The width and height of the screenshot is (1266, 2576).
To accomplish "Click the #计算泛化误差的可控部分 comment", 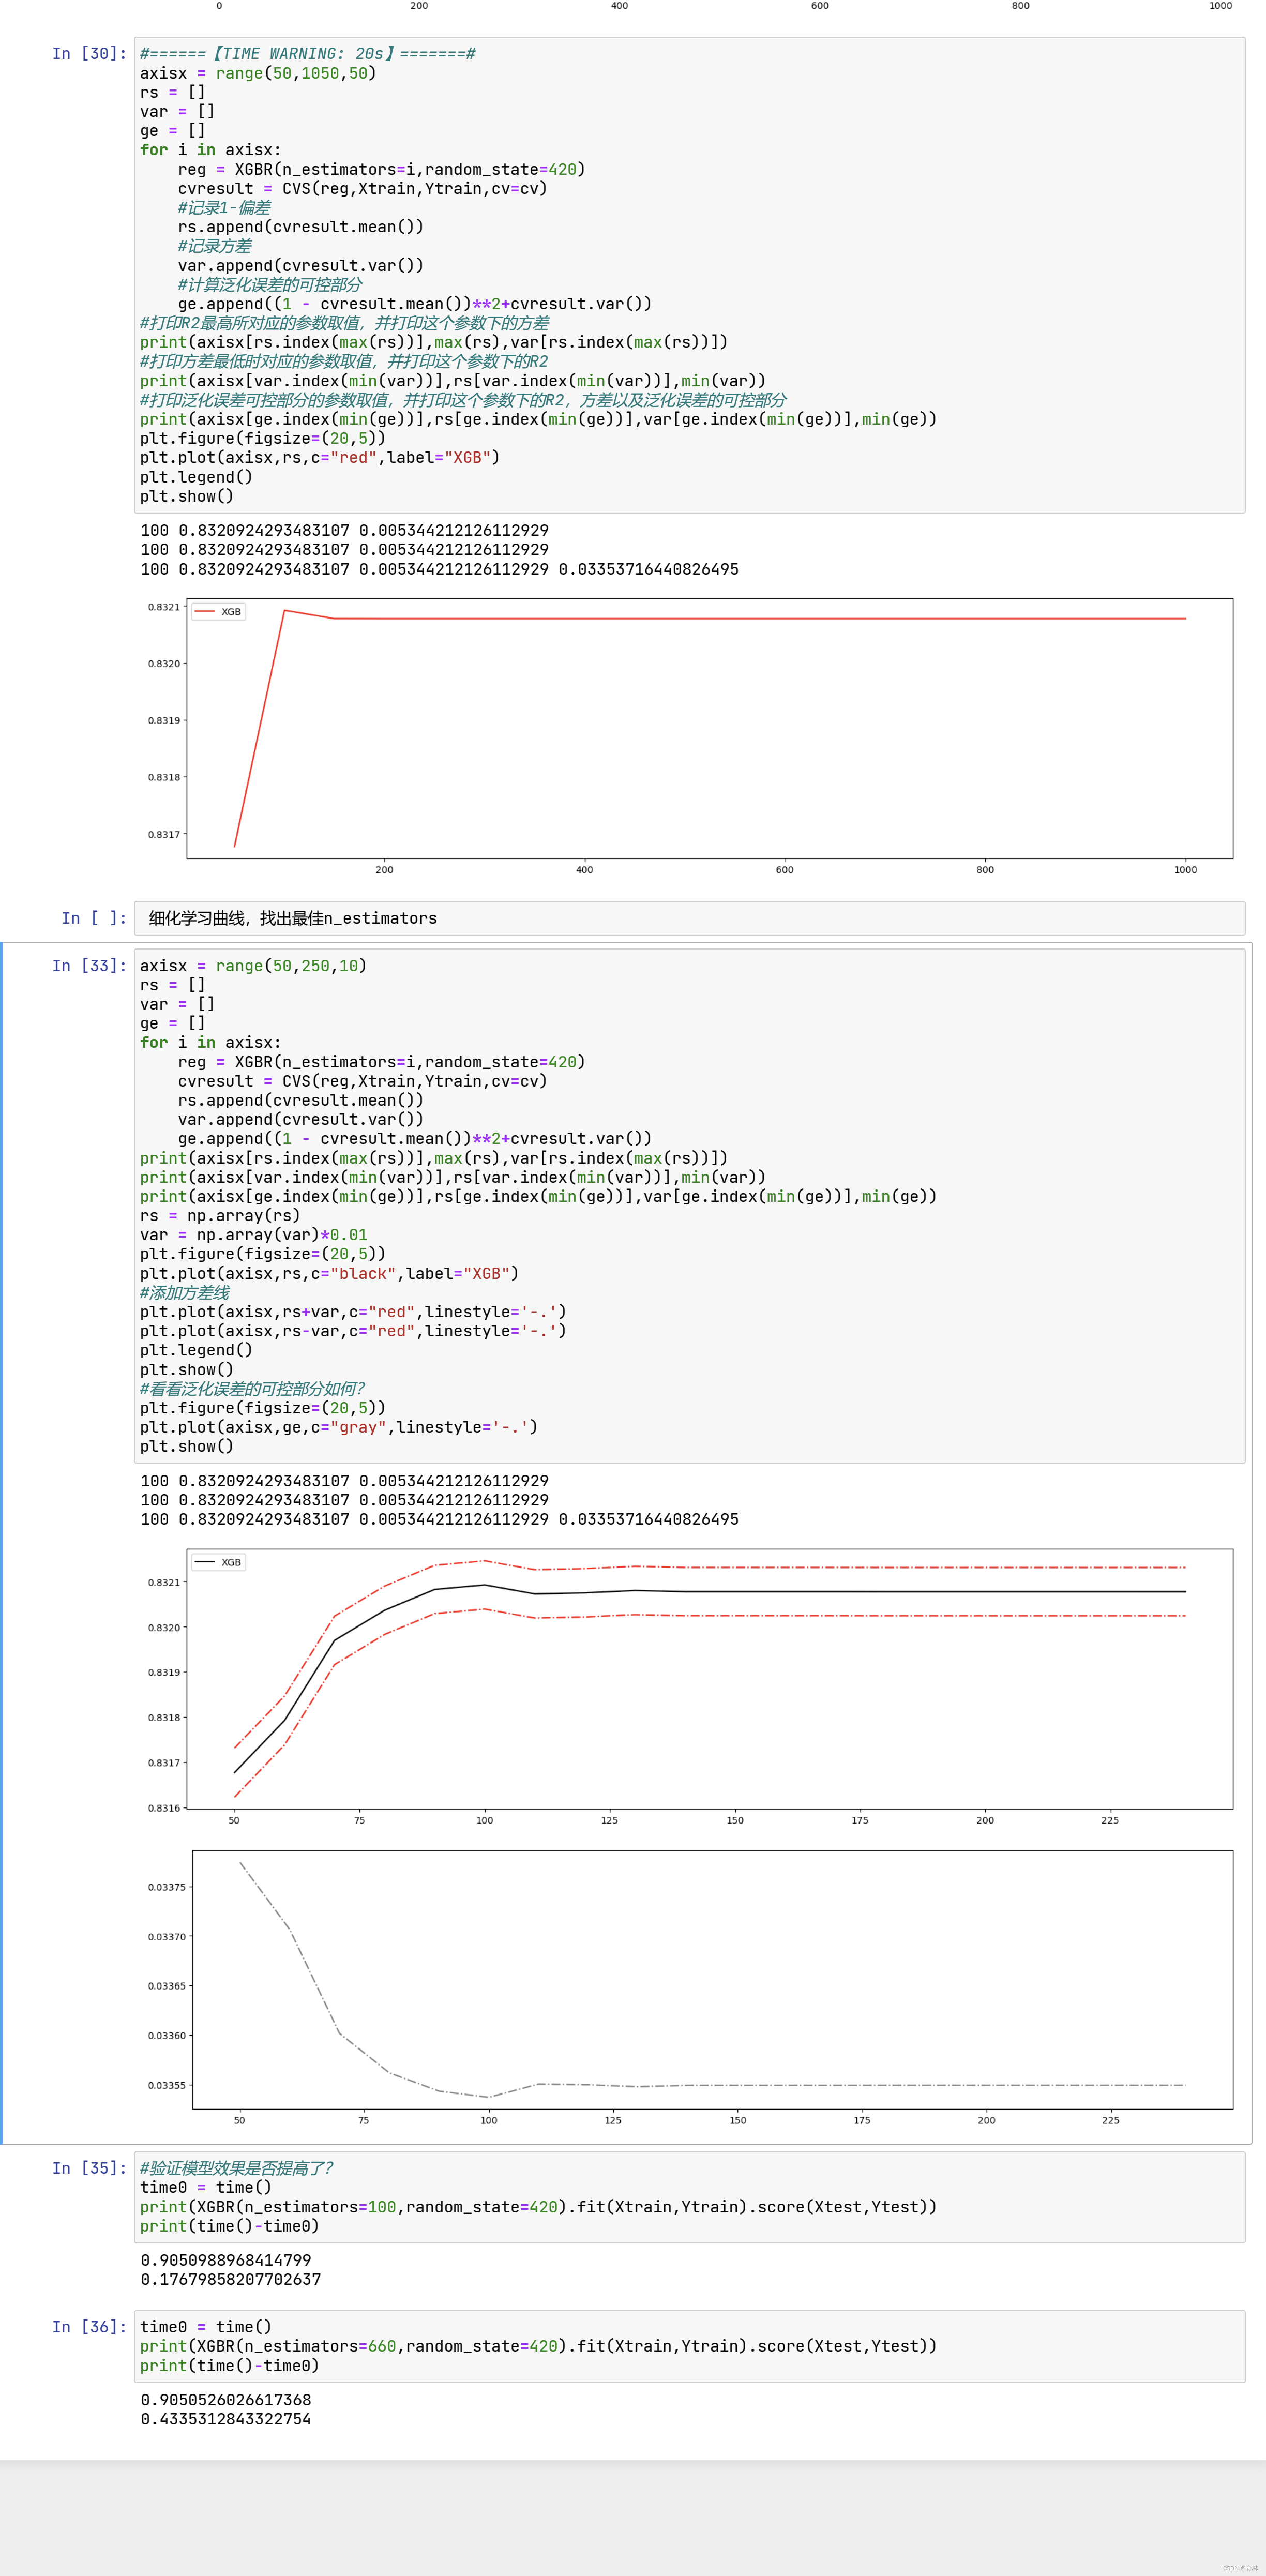I will [270, 285].
